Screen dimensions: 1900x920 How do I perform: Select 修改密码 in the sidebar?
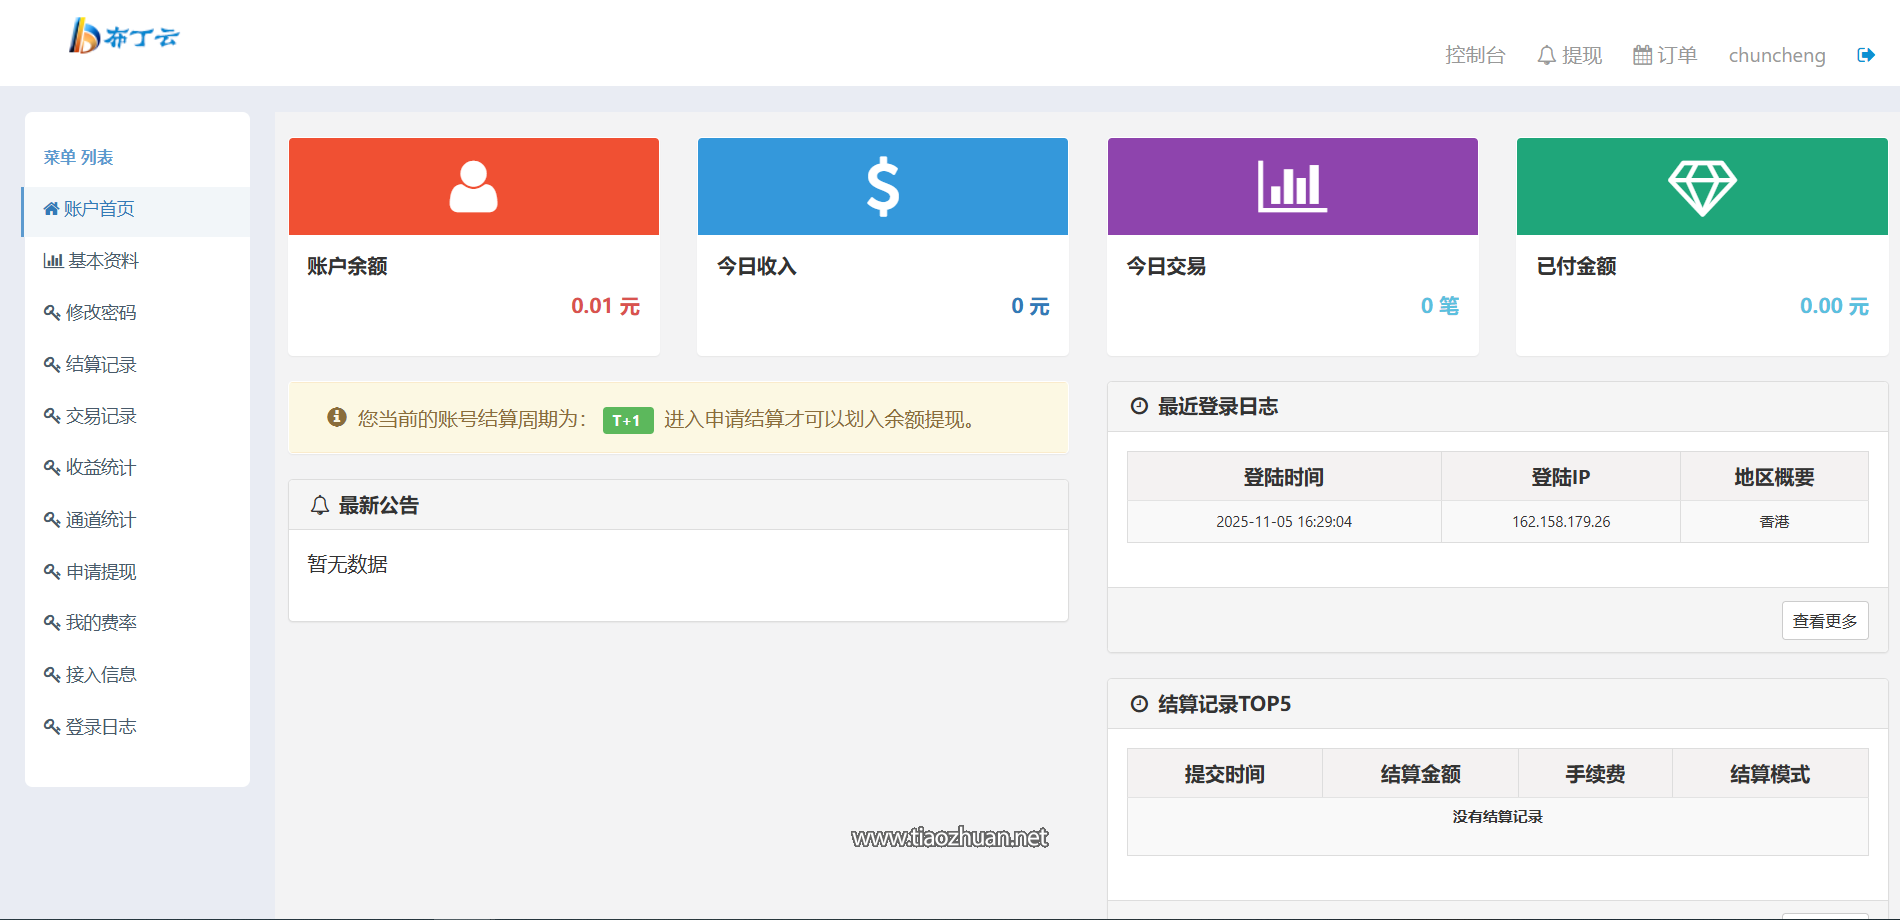click(101, 313)
